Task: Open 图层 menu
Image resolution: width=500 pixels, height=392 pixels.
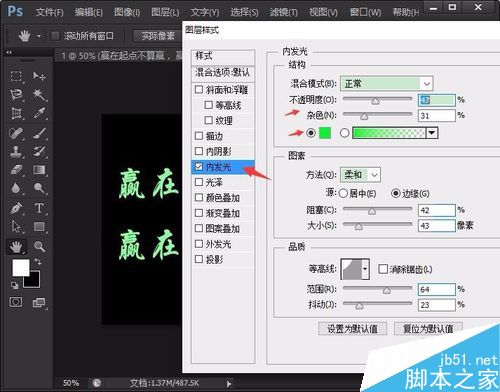Action: pos(165,12)
